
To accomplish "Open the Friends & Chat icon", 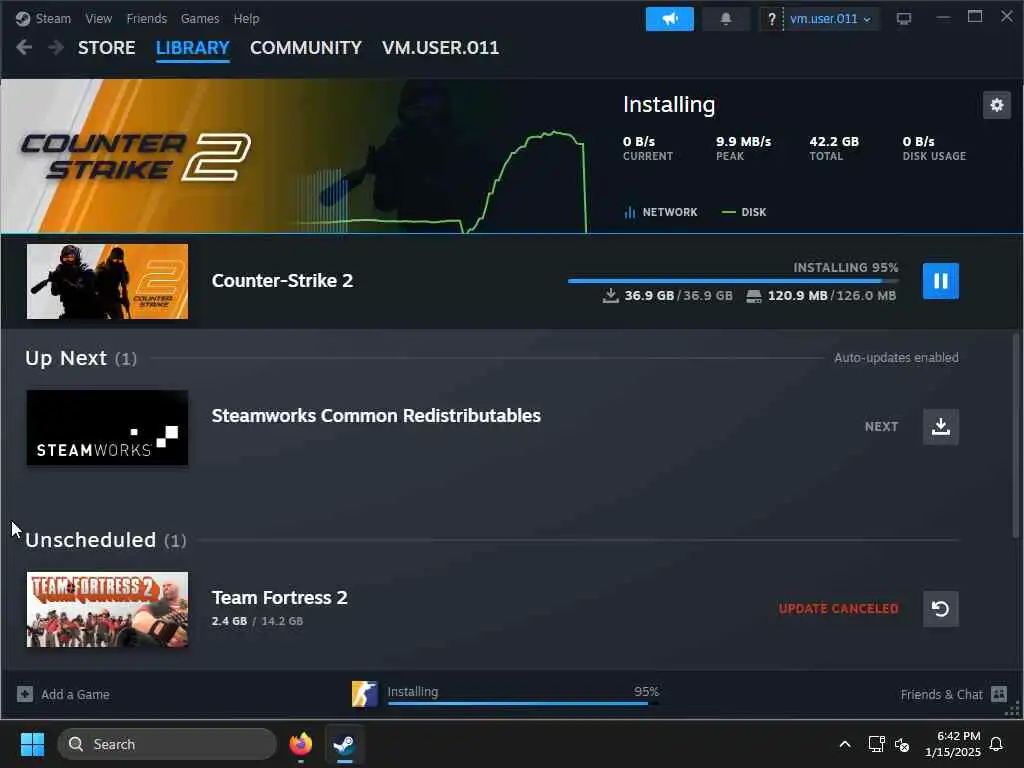I will [x=999, y=694].
